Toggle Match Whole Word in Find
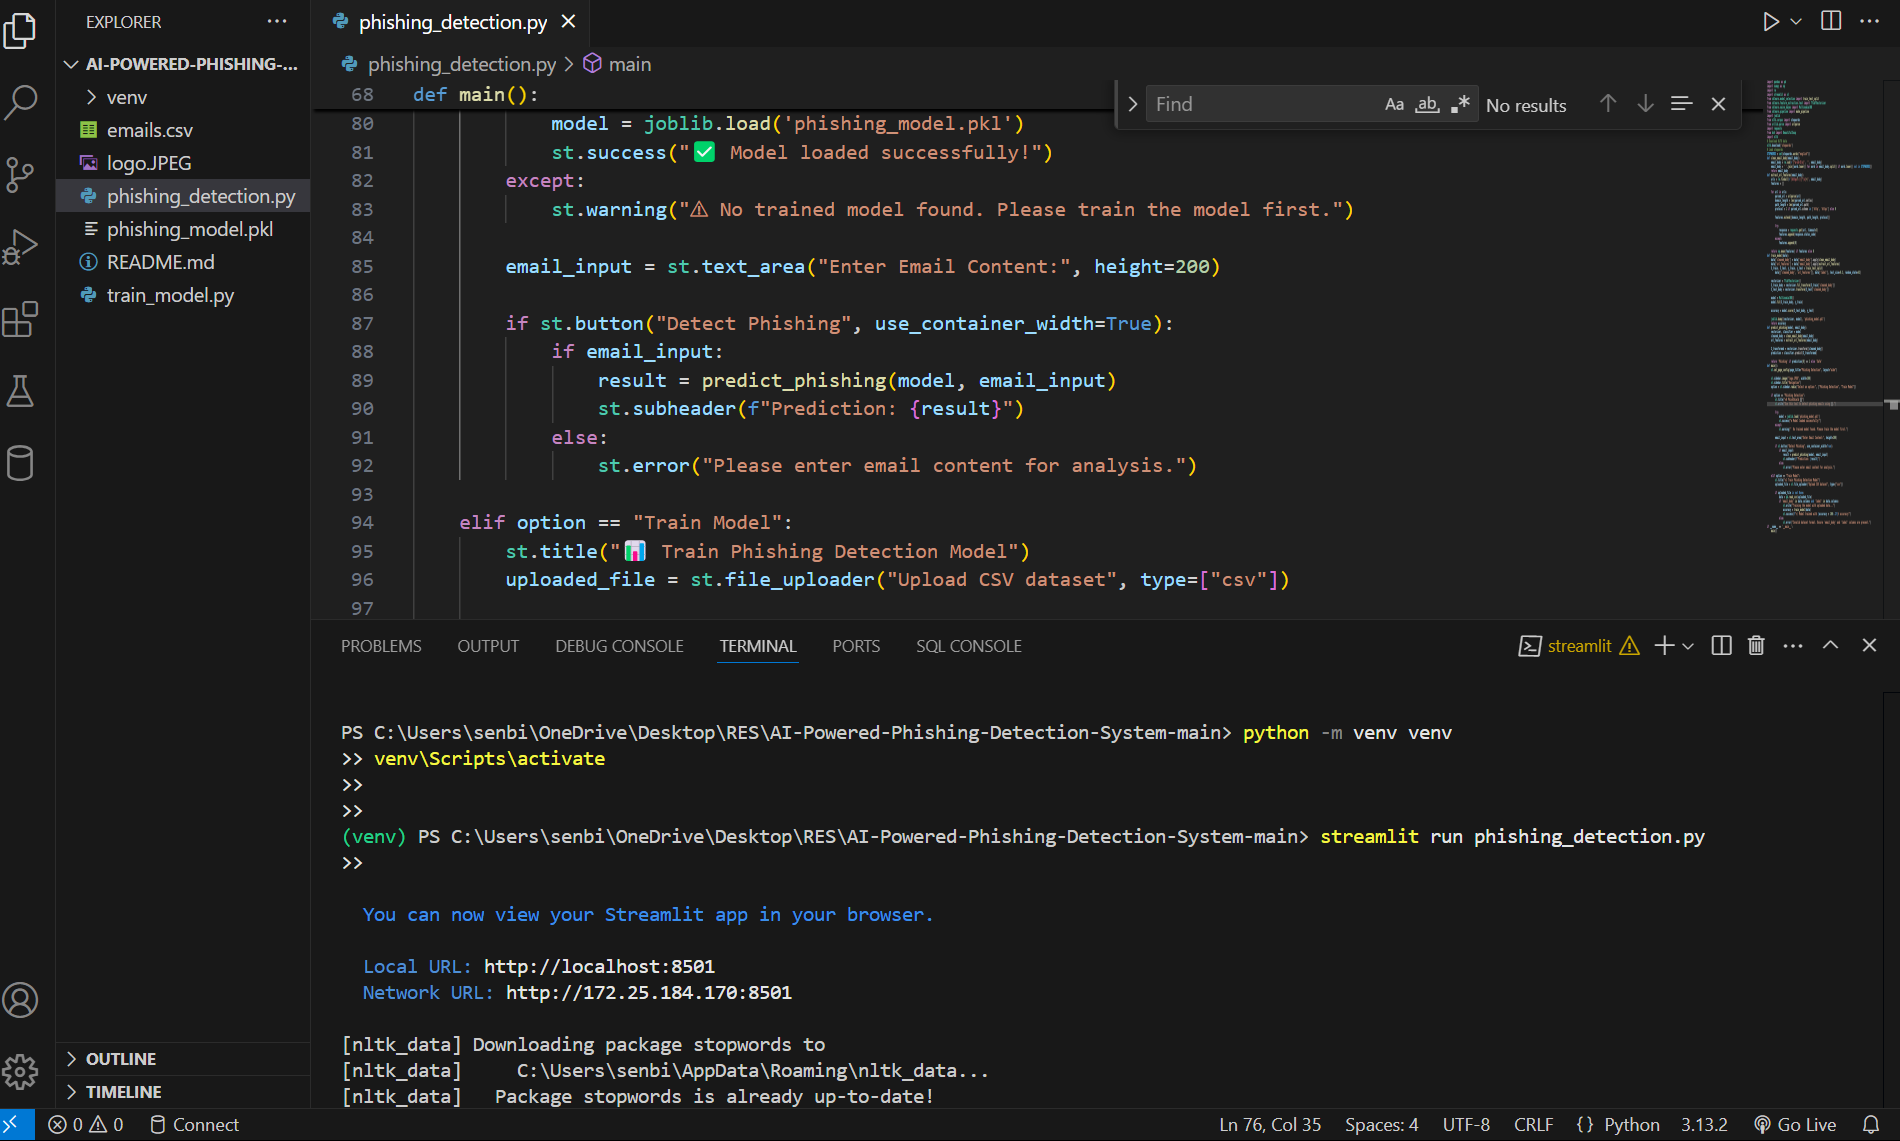This screenshot has width=1900, height=1141. click(1427, 104)
